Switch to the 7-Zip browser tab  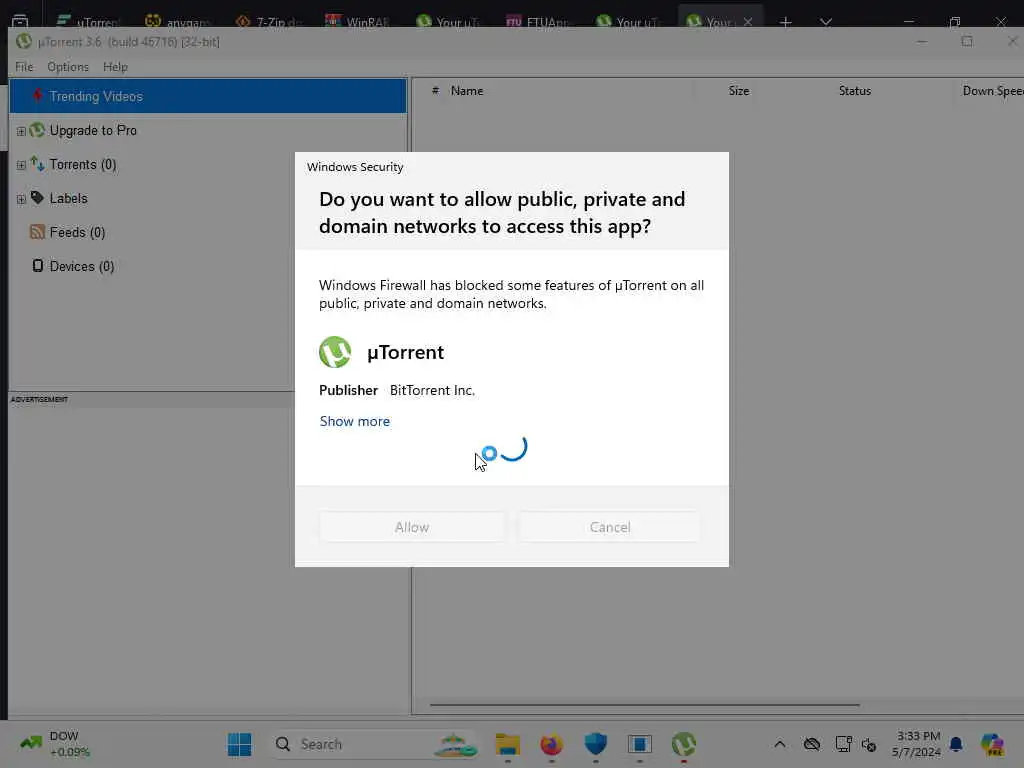269,22
